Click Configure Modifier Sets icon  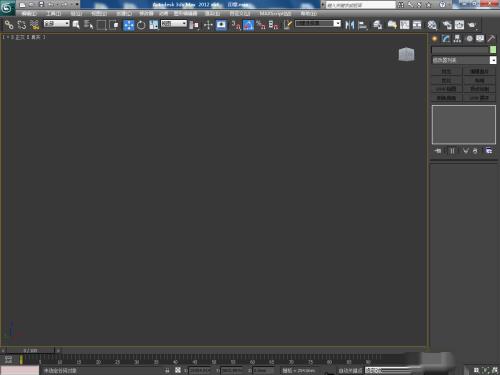click(x=489, y=151)
